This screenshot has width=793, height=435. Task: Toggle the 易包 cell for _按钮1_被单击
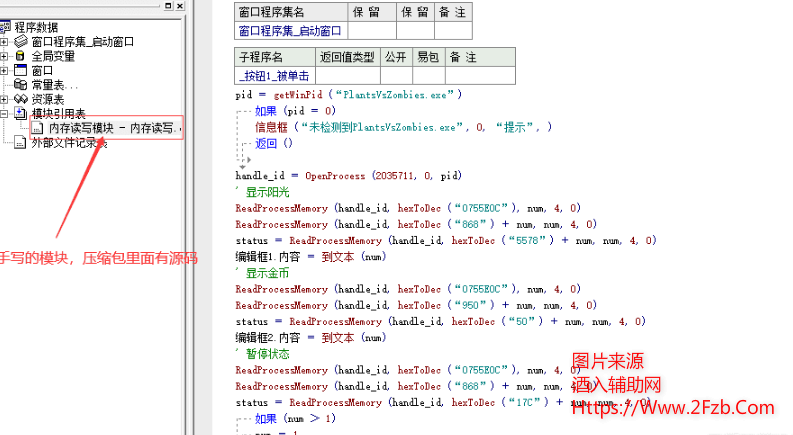coord(428,75)
